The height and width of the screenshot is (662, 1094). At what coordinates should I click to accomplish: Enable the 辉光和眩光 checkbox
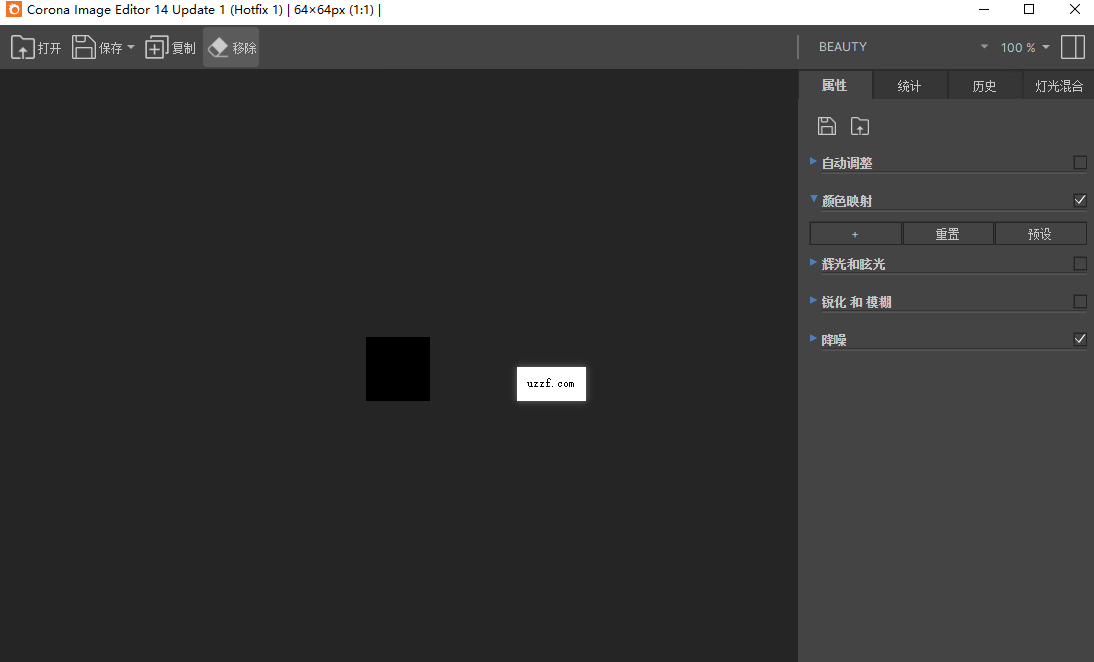click(1080, 264)
